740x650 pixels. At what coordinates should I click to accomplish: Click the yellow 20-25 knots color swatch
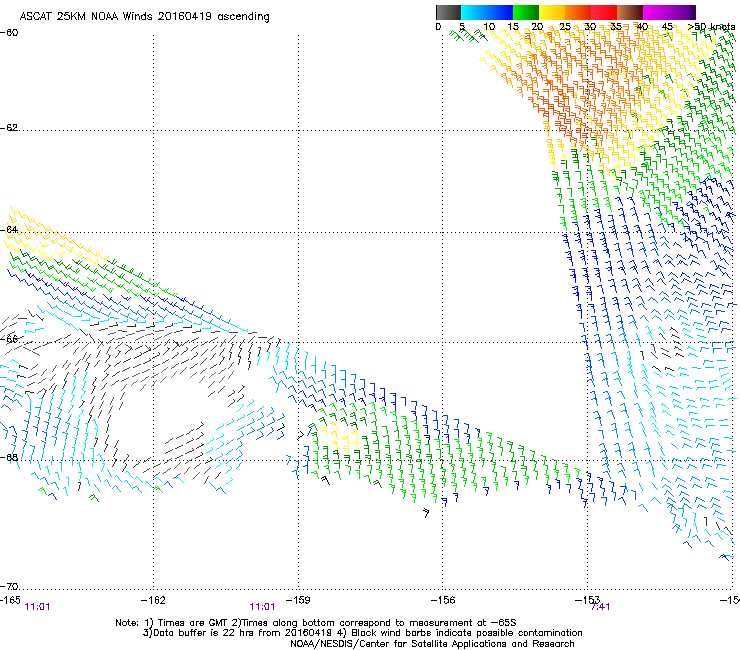pos(552,12)
